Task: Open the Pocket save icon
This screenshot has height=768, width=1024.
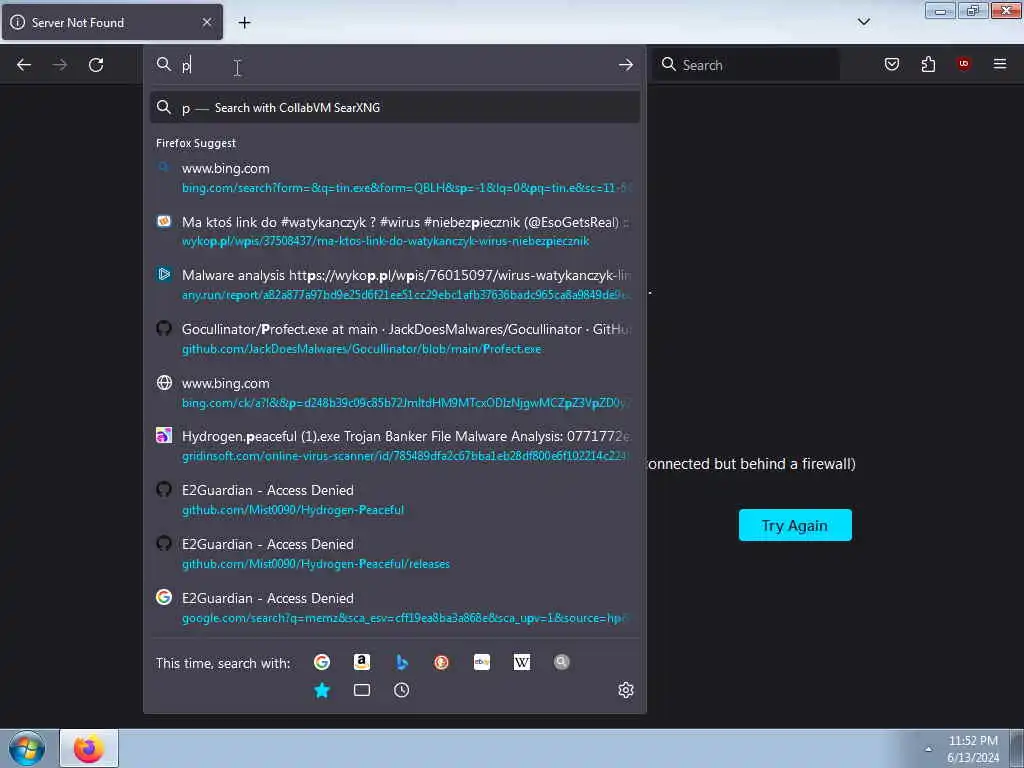Action: 892,64
